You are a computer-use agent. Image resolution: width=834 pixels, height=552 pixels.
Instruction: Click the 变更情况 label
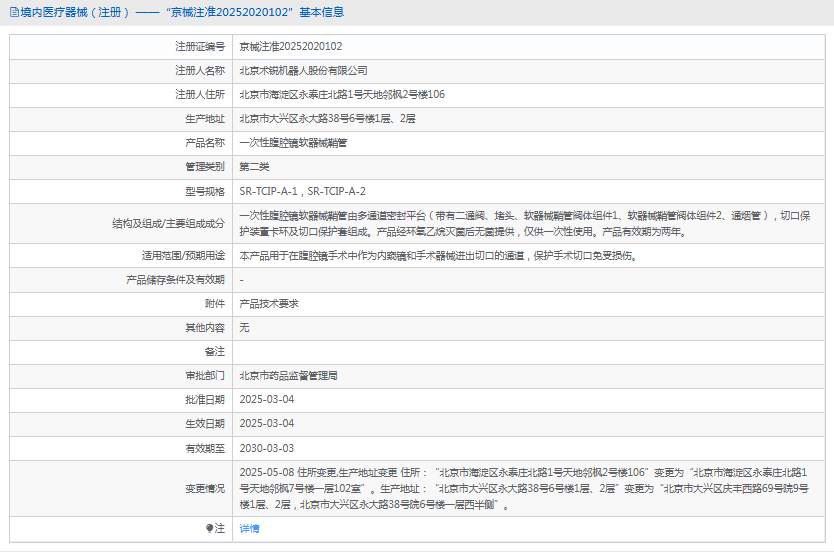(205, 489)
